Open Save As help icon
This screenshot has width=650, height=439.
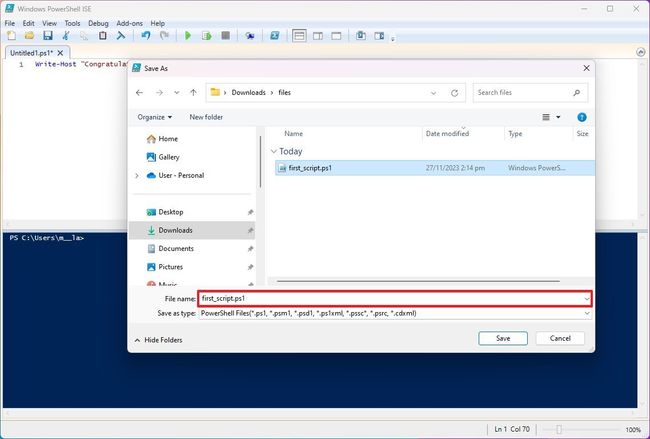(582, 117)
